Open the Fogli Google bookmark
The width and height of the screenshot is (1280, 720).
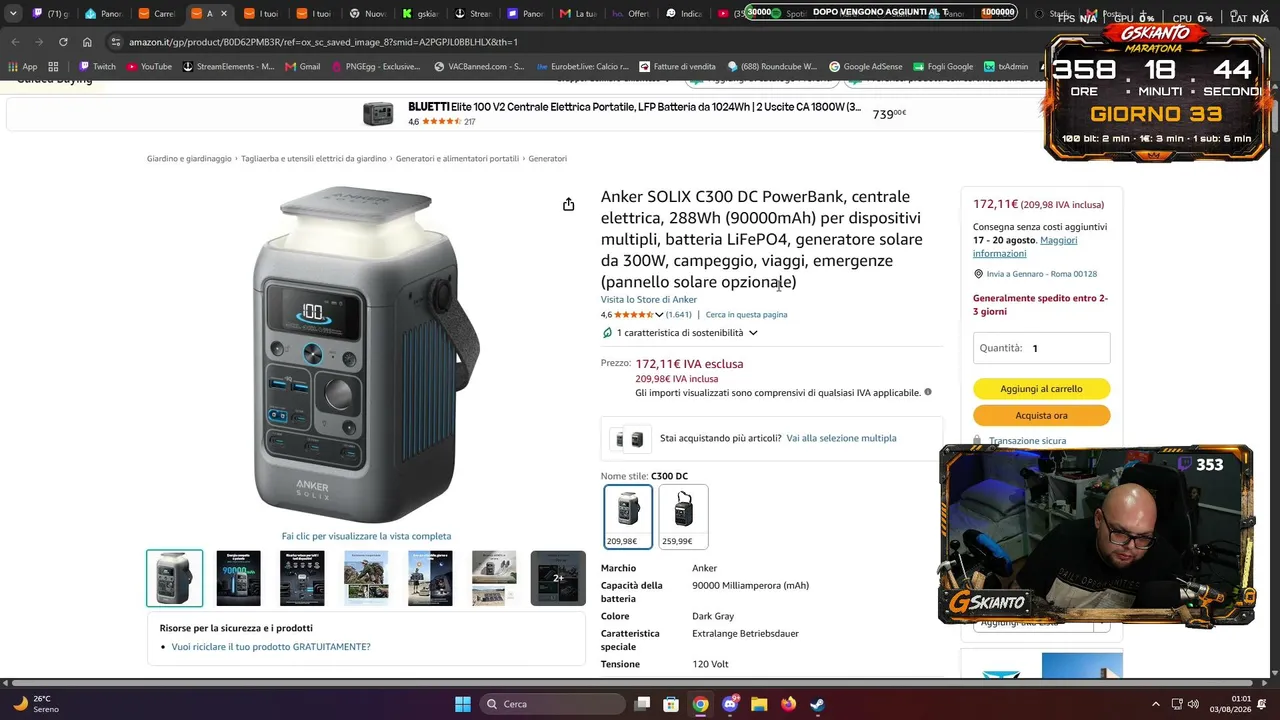942,67
